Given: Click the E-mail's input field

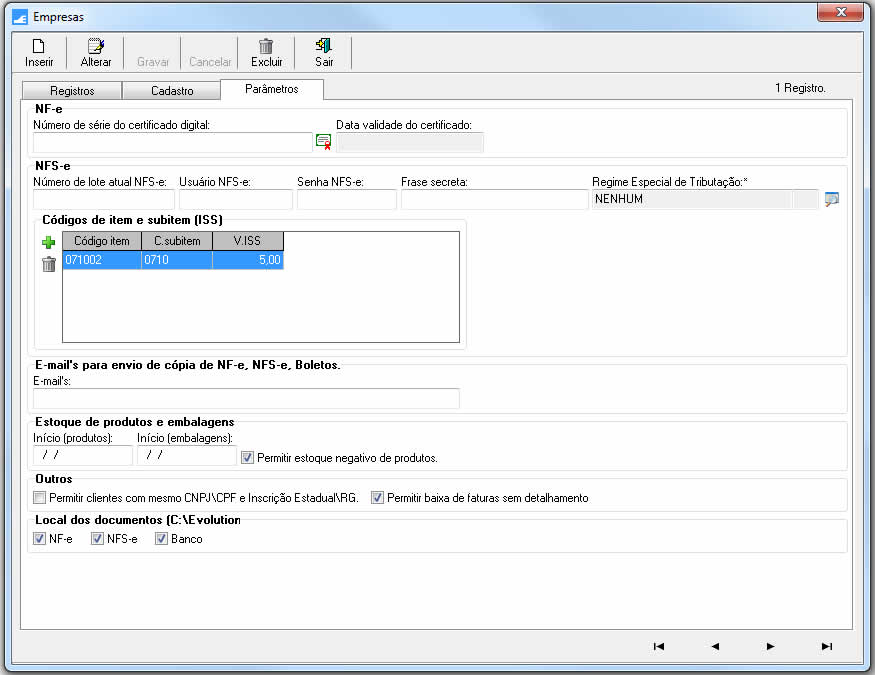Looking at the screenshot, I should tap(246, 399).
